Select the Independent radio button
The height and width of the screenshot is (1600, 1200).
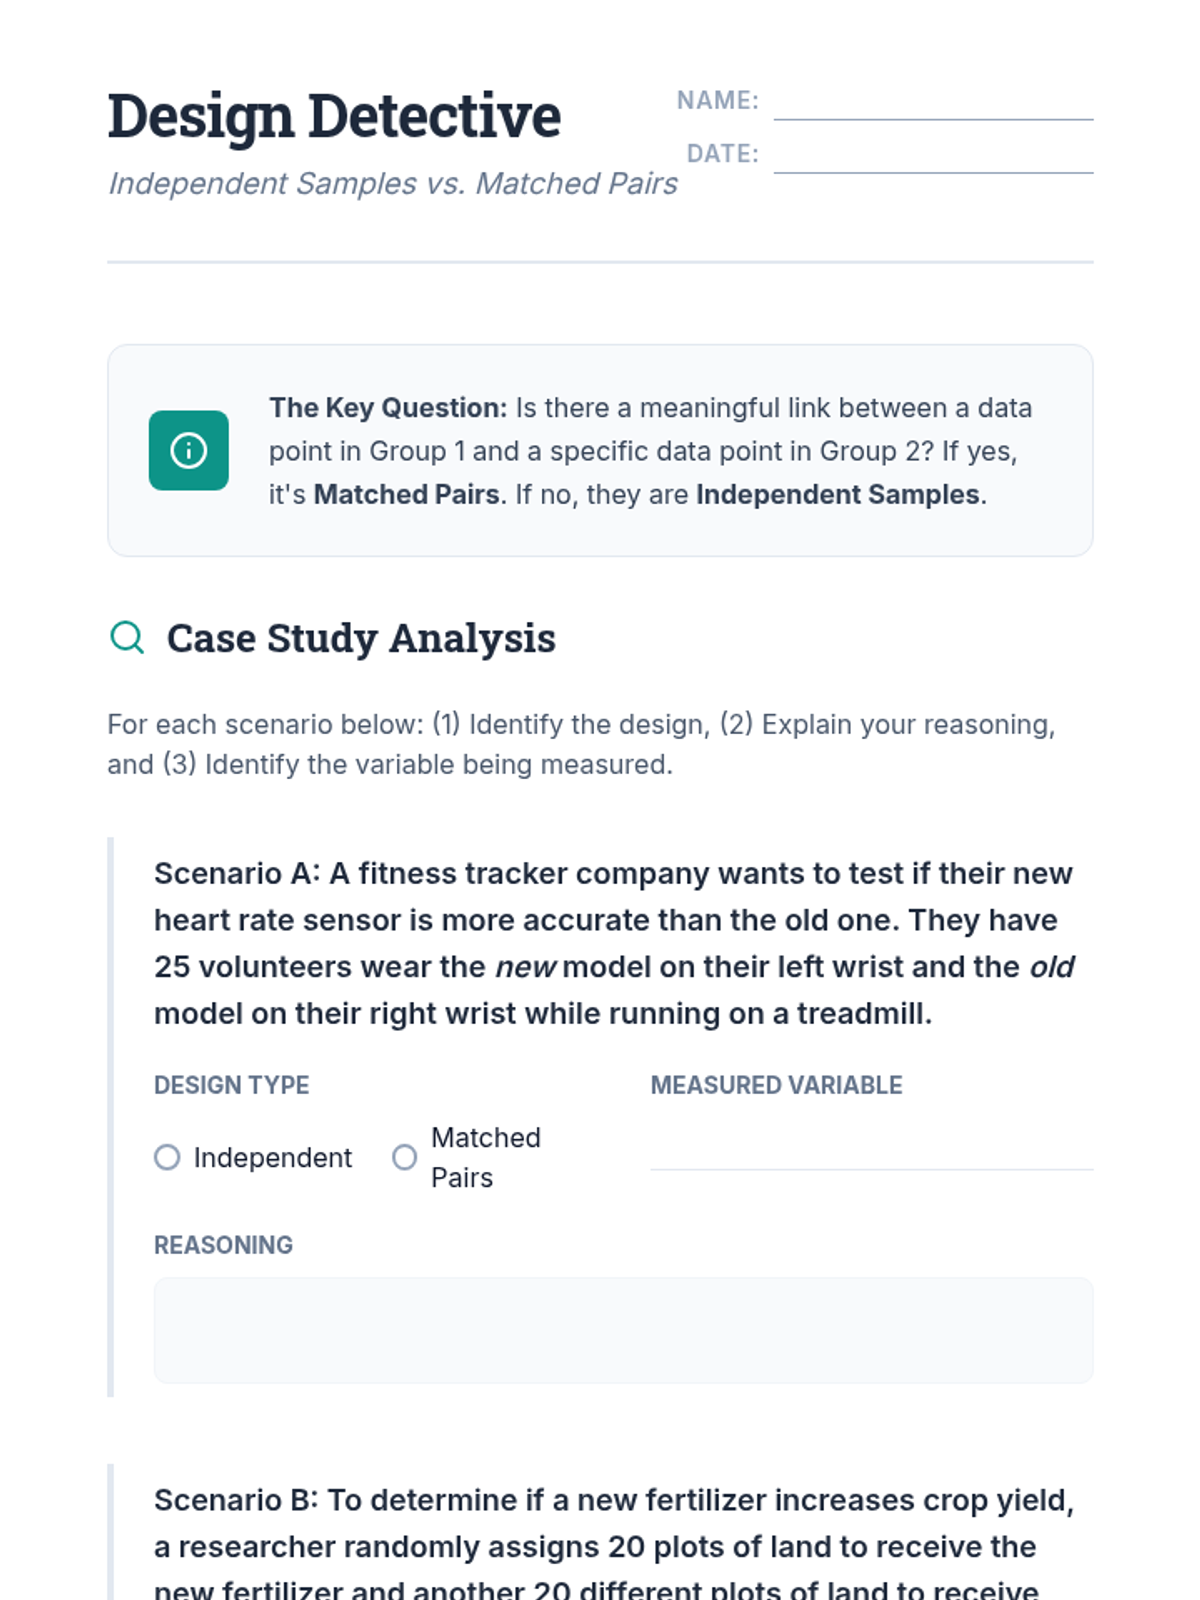[x=167, y=1157]
